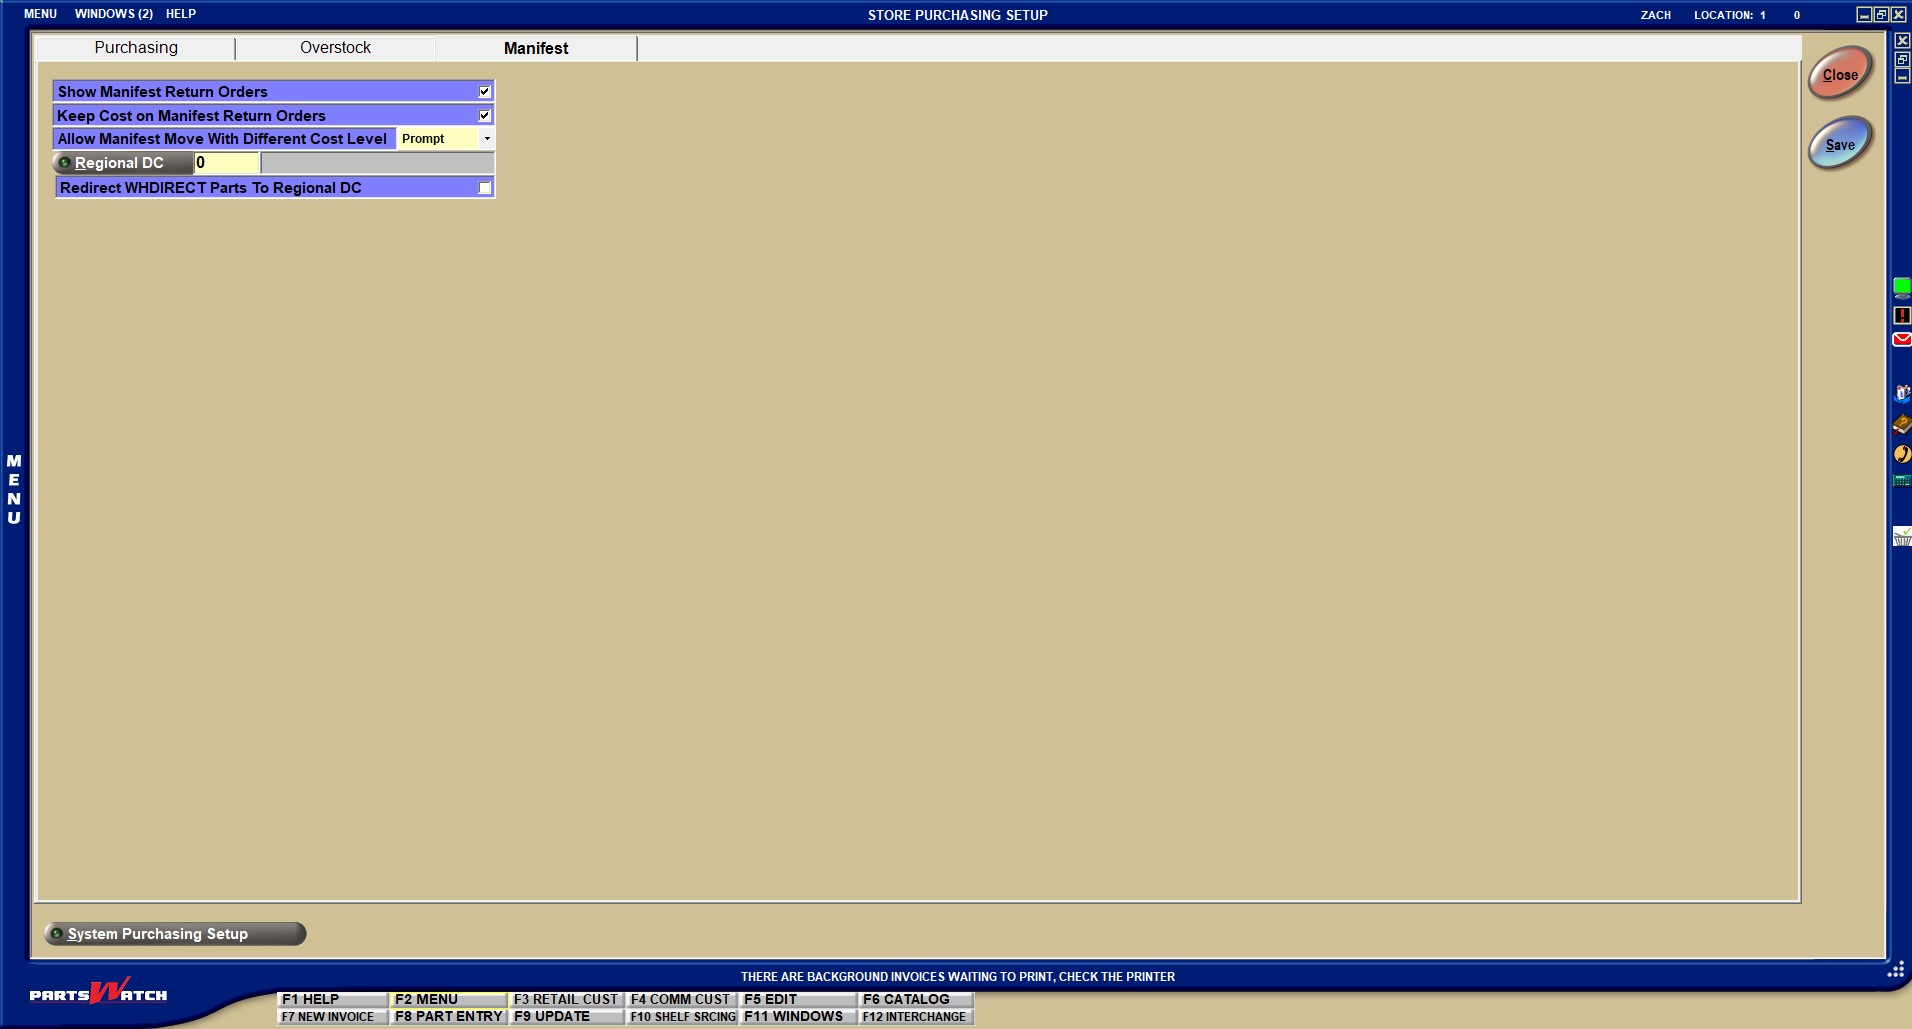1912x1029 pixels.
Task: Open the red exclamation alert icon
Action: (1901, 315)
